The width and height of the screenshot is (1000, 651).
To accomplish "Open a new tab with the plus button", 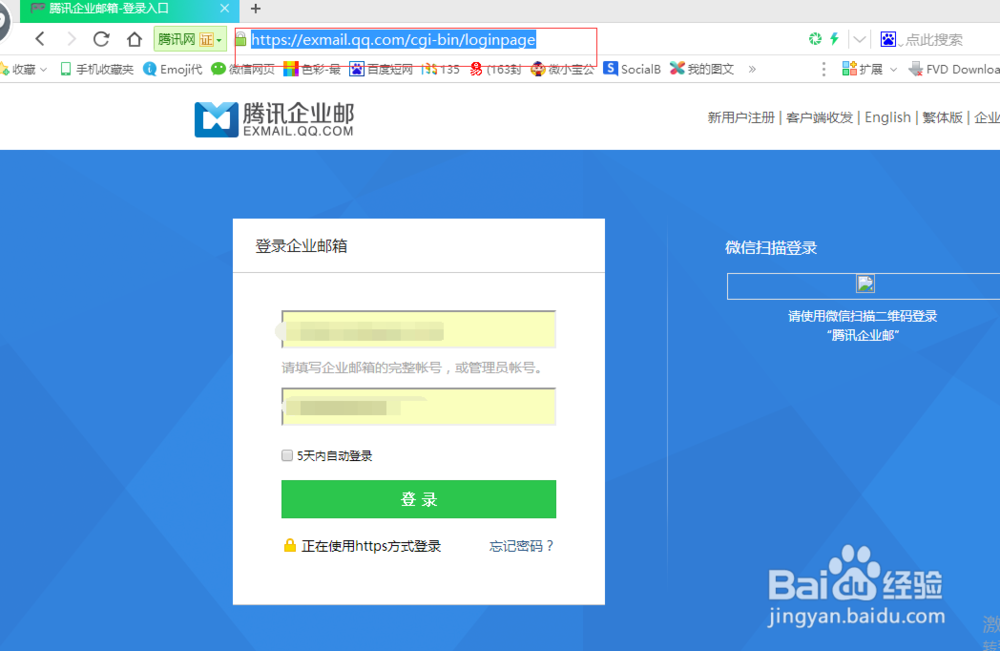I will pos(256,8).
